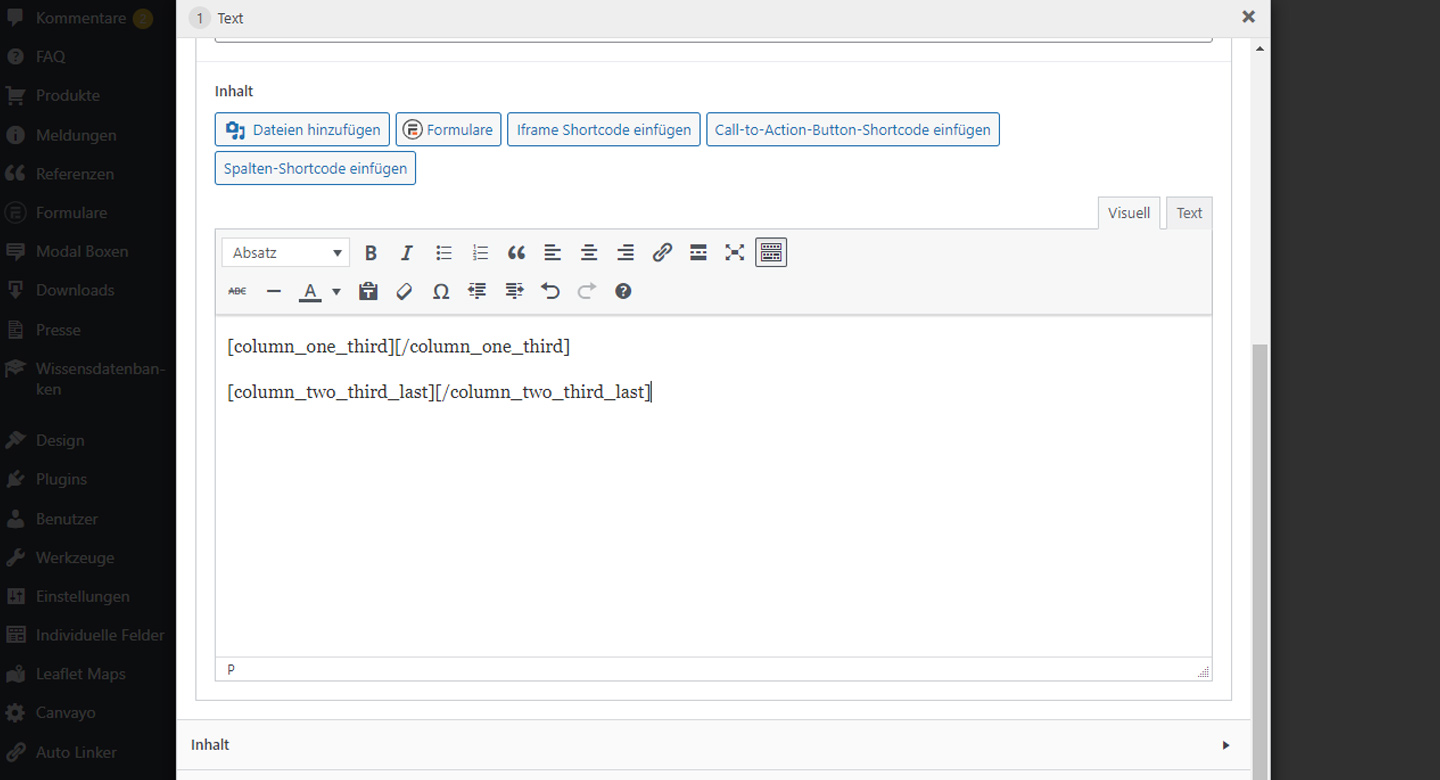Apply the text color swatch A
1440x780 pixels.
click(310, 291)
